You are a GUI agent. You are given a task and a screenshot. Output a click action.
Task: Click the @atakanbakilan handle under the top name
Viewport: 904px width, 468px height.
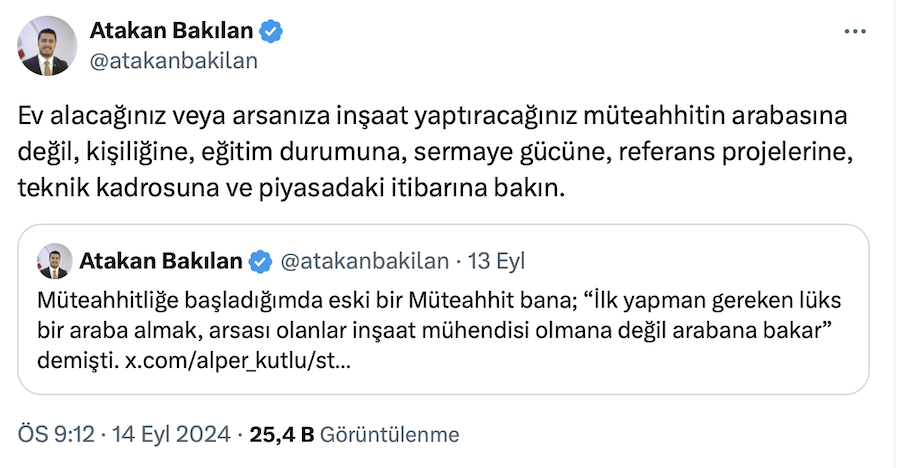pos(174,60)
